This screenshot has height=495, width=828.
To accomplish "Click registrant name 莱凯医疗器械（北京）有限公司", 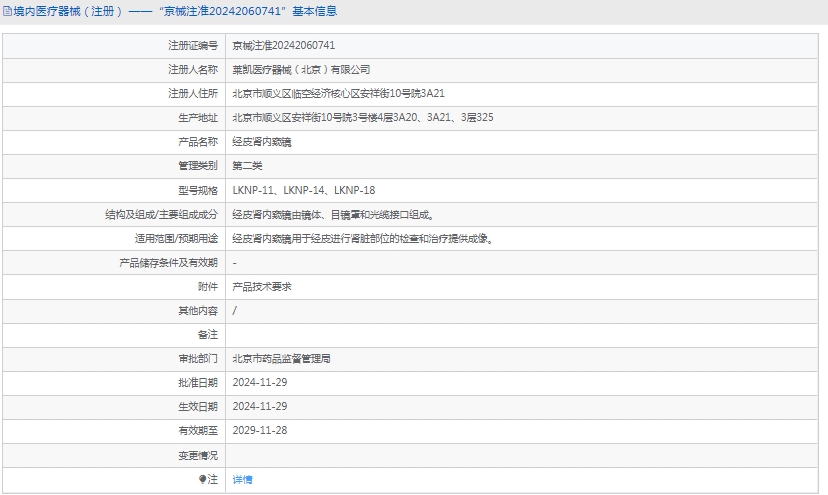I will 301,70.
